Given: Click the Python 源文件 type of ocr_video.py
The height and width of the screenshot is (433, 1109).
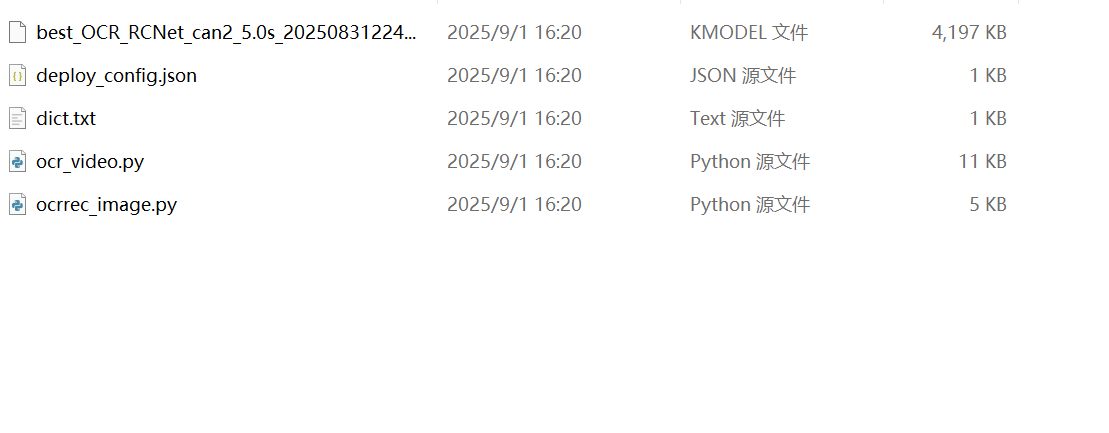Looking at the screenshot, I should click(750, 161).
